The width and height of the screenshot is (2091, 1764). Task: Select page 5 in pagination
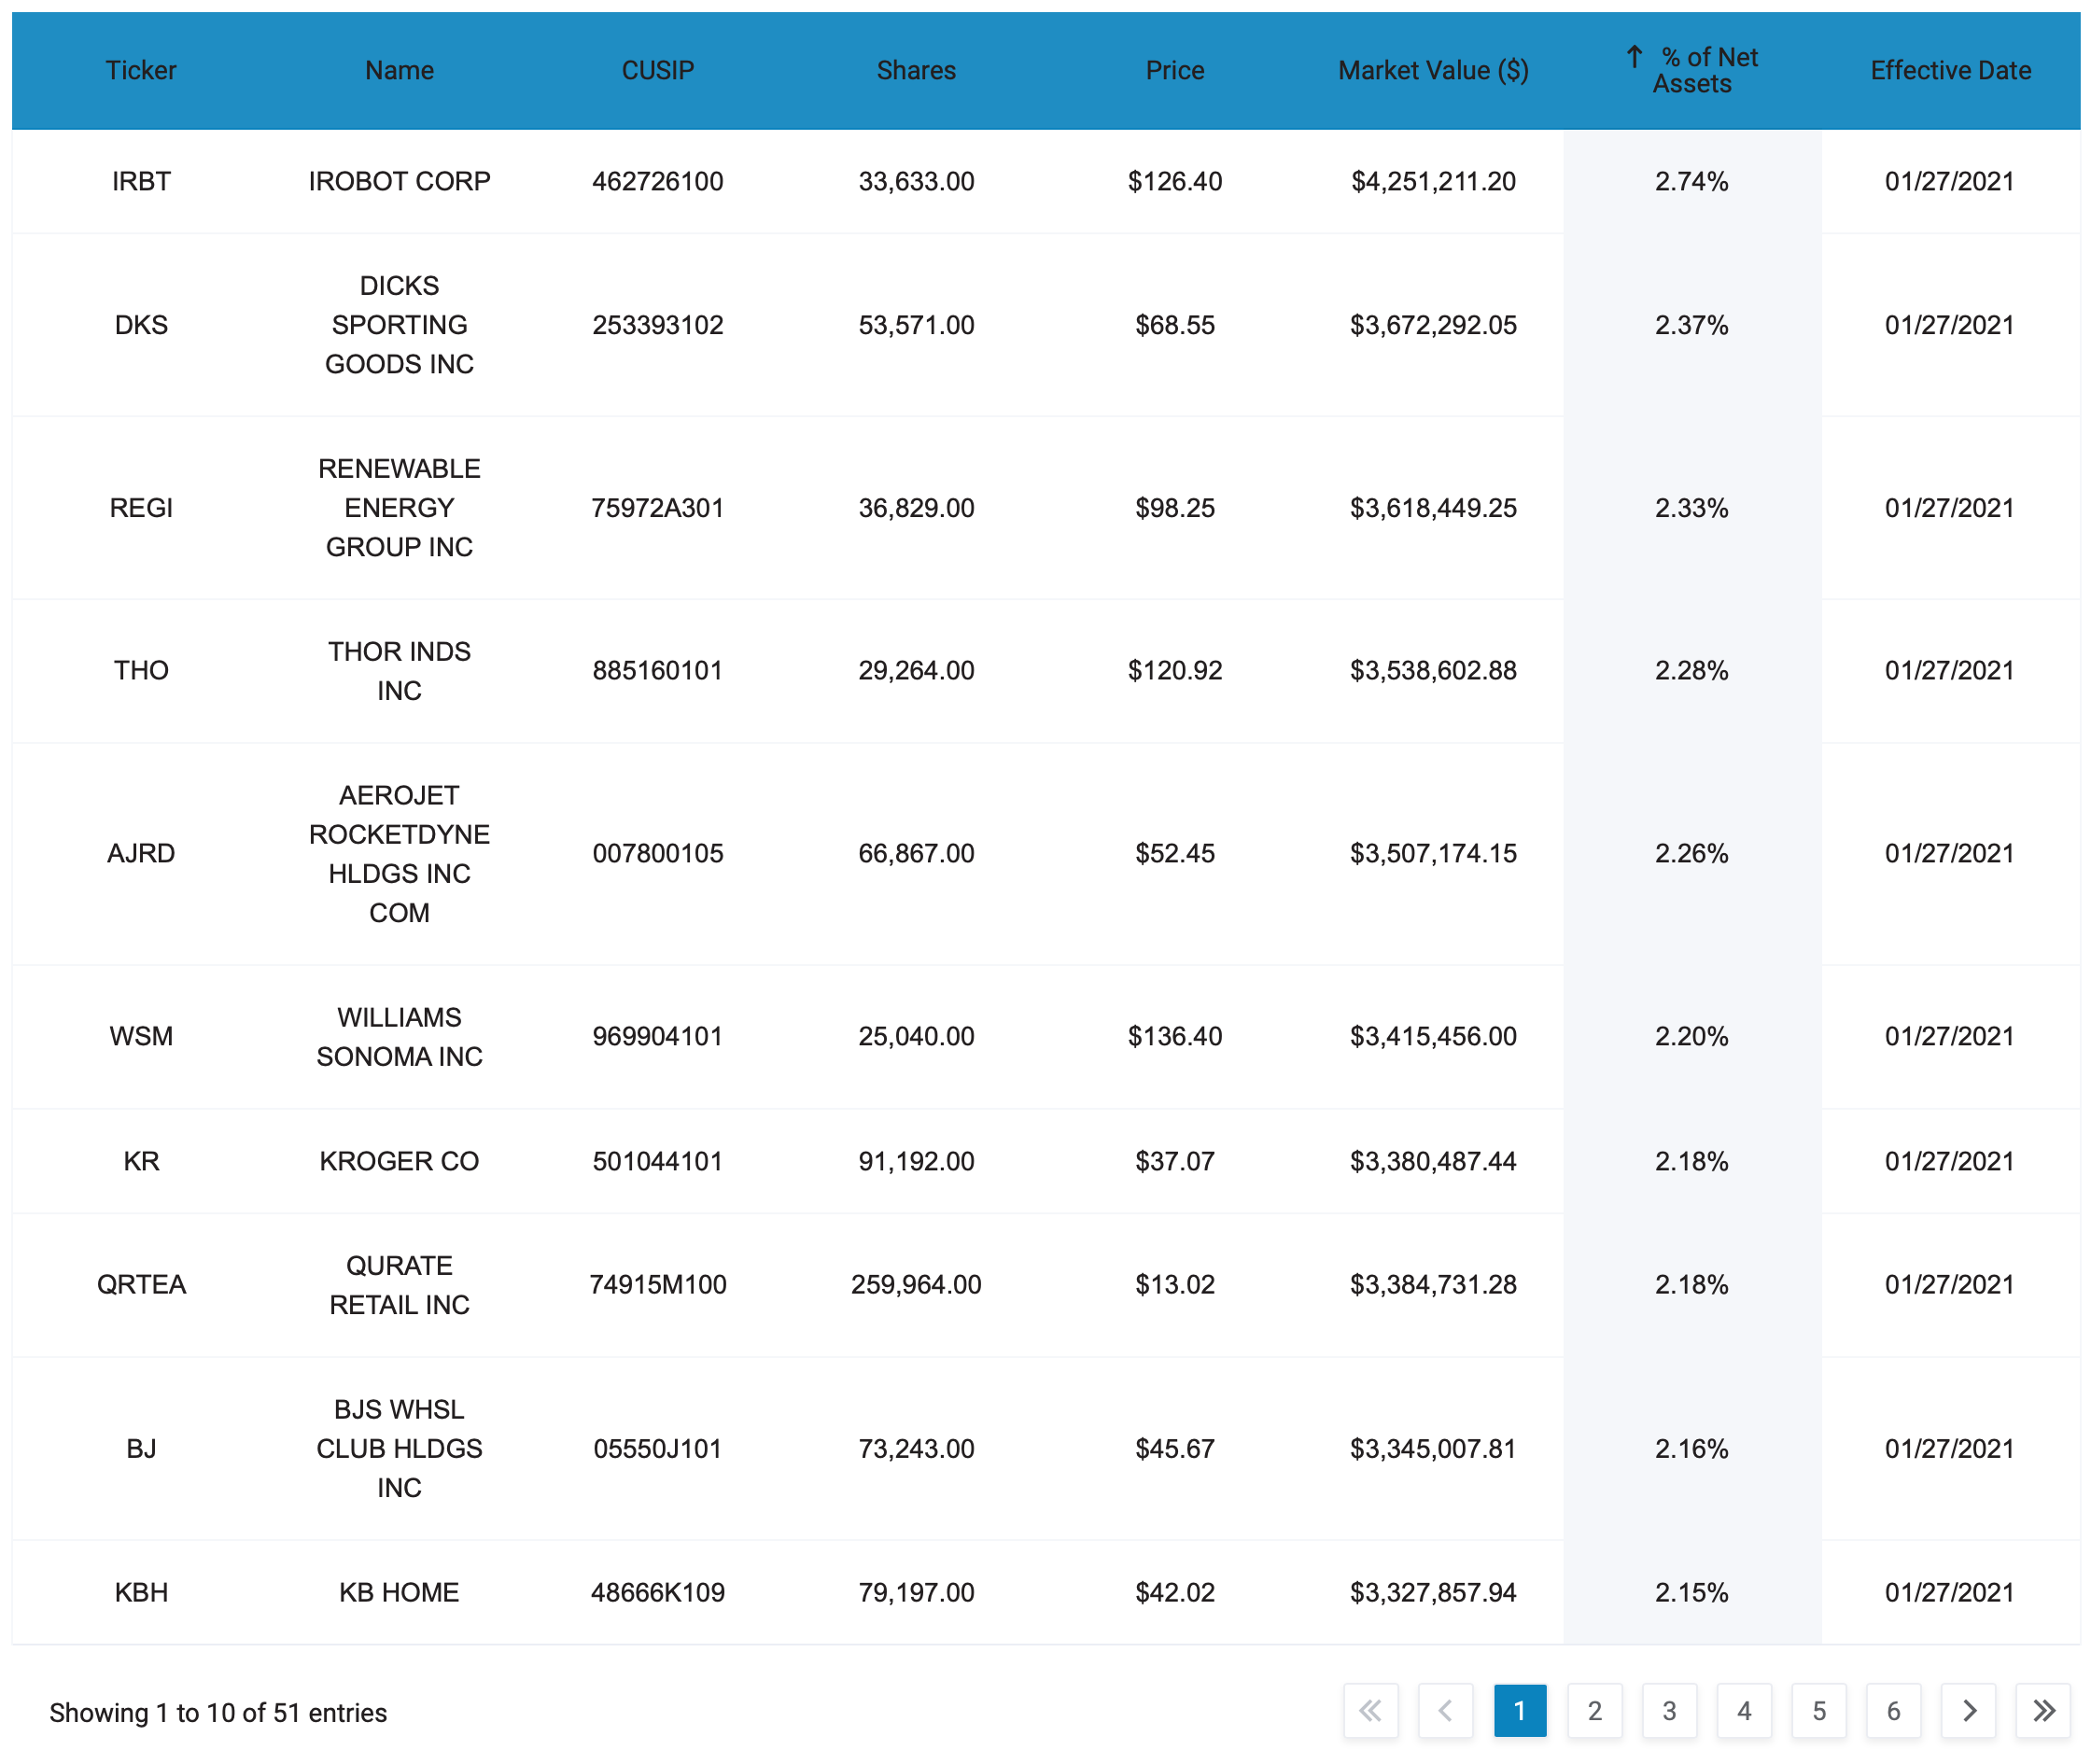tap(1819, 1710)
